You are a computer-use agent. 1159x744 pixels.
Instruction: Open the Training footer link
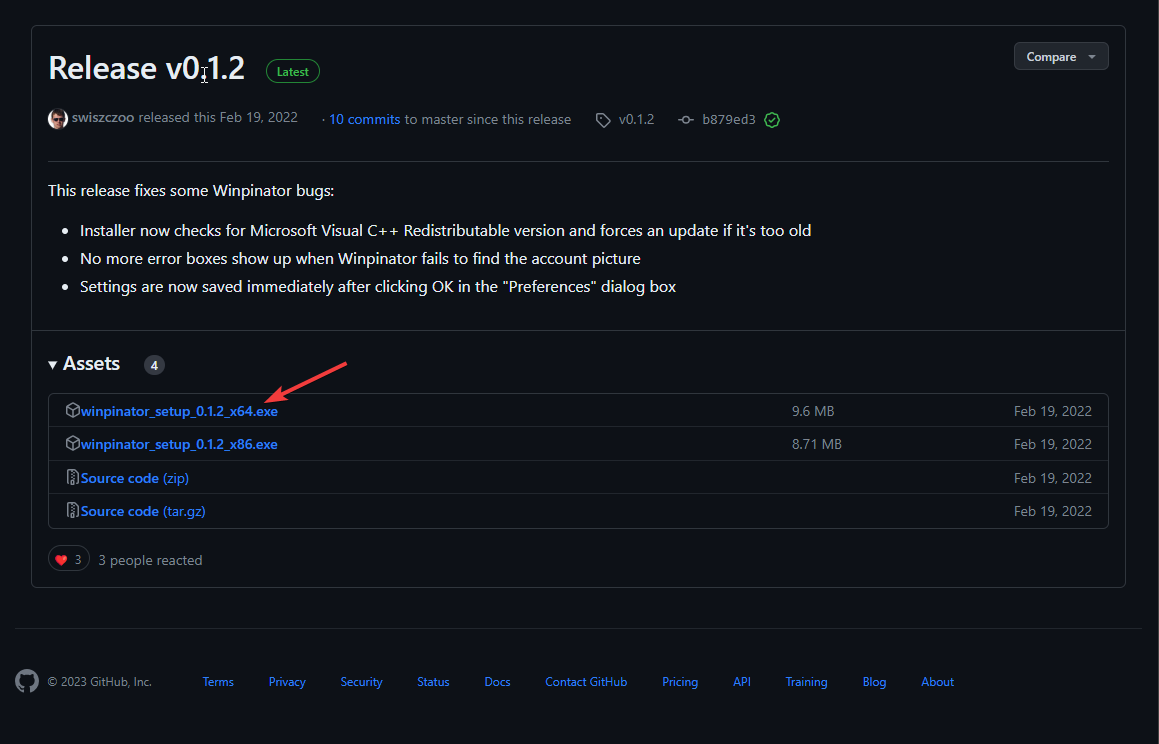(806, 682)
